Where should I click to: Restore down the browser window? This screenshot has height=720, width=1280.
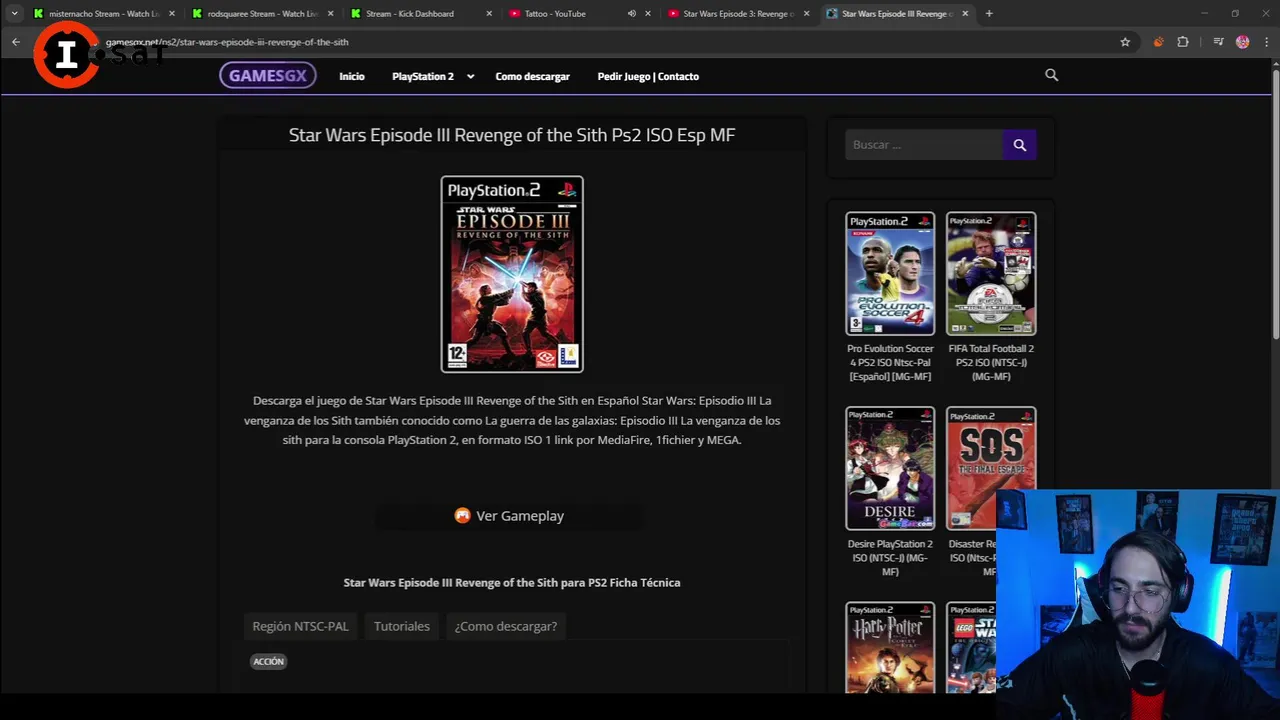pyautogui.click(x=1235, y=13)
